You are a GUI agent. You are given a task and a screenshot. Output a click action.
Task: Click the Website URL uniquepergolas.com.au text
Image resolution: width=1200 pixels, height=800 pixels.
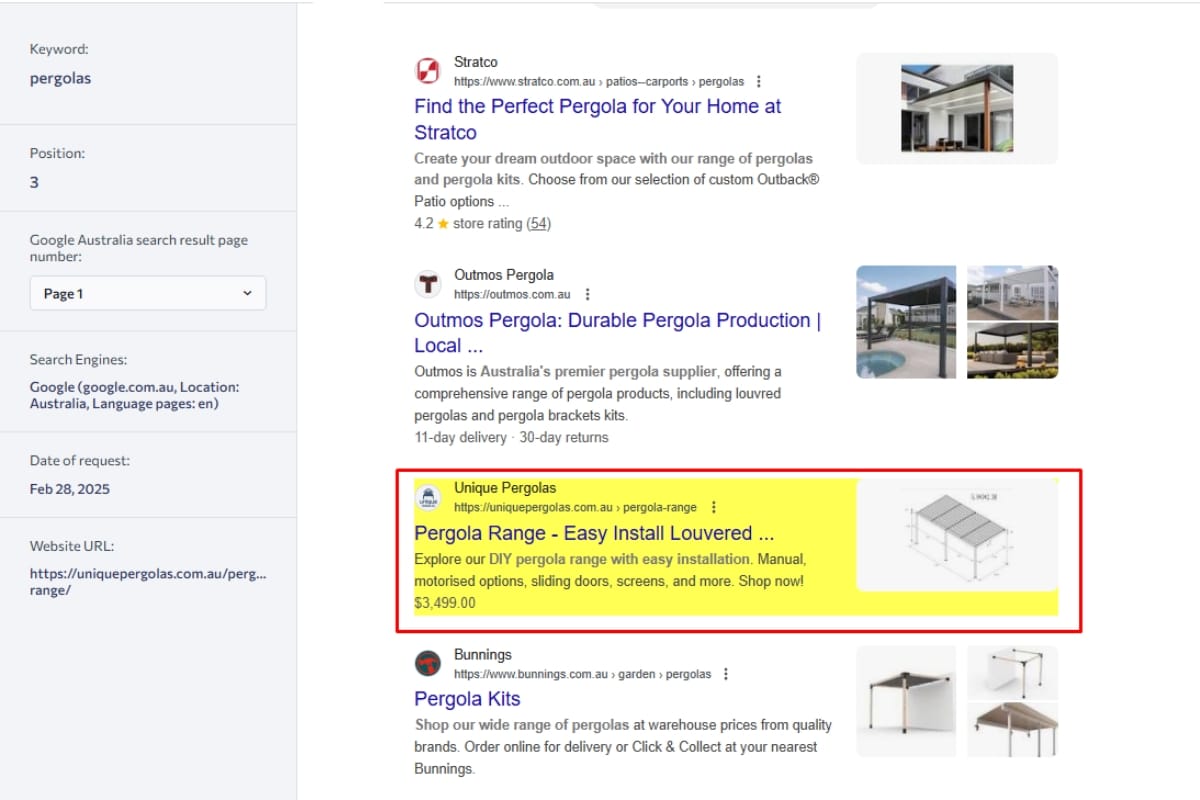[147, 582]
